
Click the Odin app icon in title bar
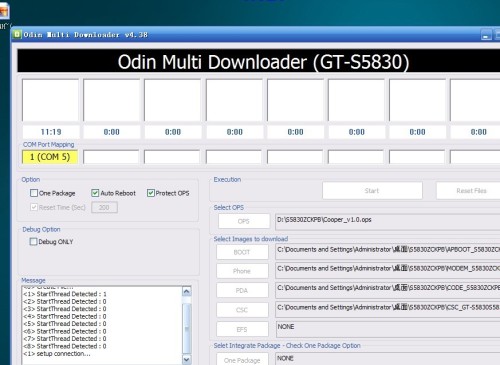pyautogui.click(x=17, y=35)
